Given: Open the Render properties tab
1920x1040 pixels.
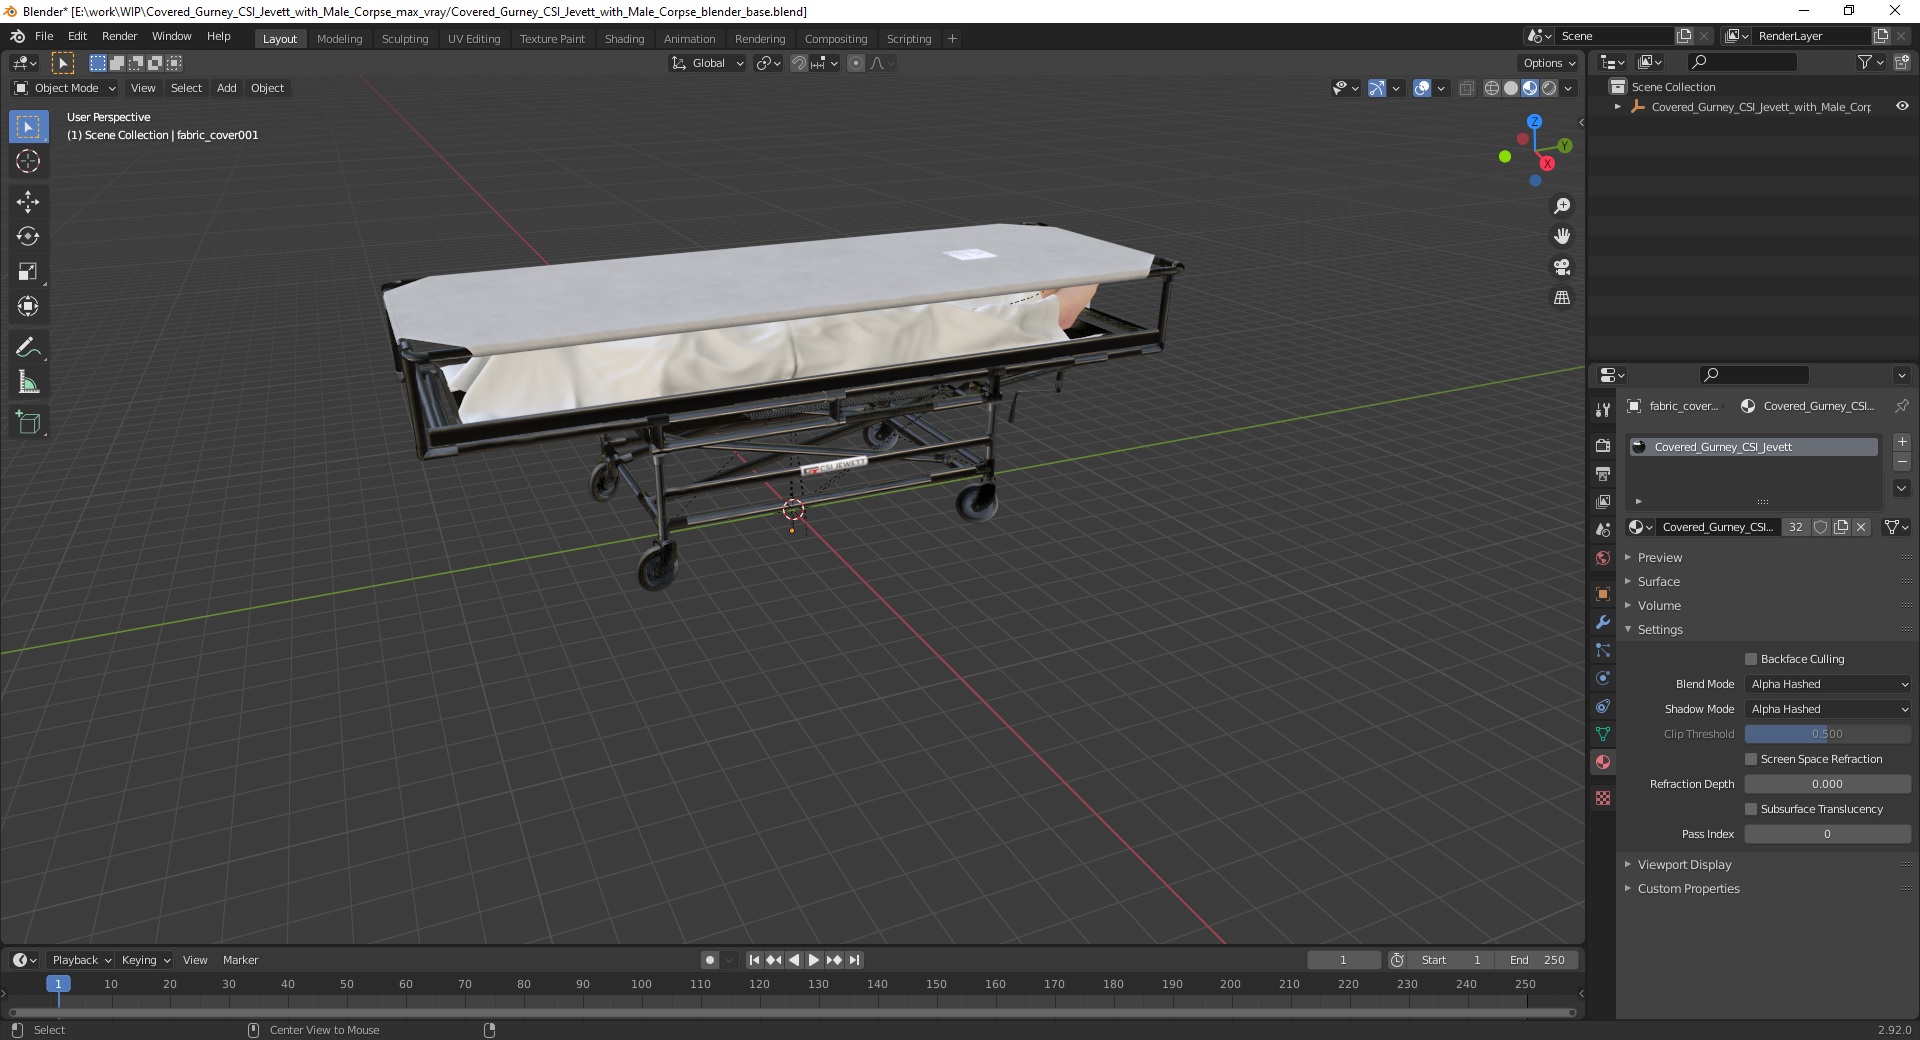Looking at the screenshot, I should click(x=1603, y=445).
